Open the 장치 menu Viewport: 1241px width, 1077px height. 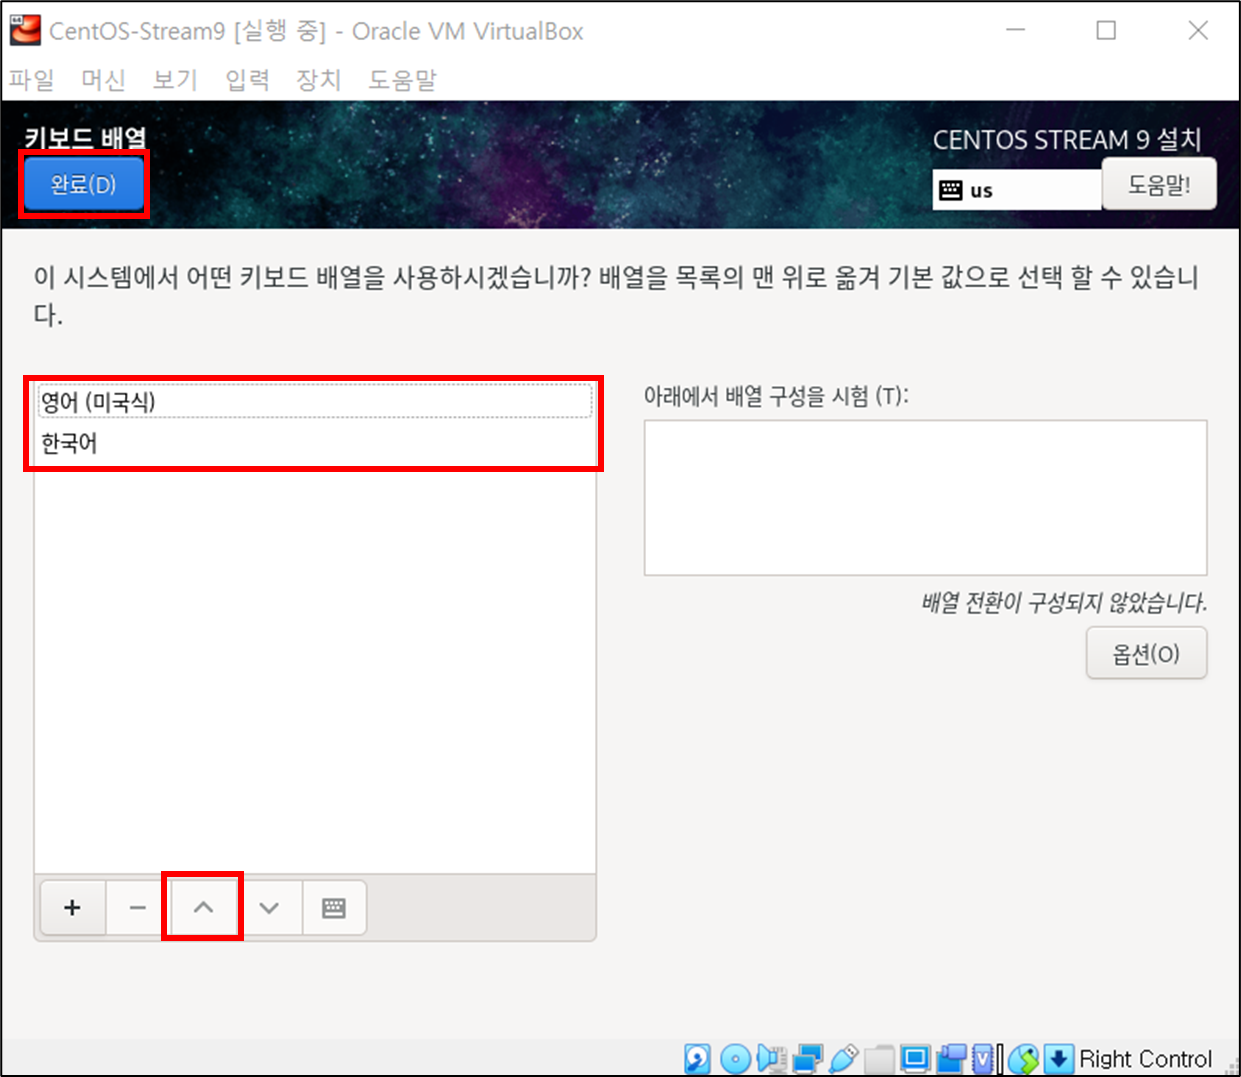coord(319,79)
